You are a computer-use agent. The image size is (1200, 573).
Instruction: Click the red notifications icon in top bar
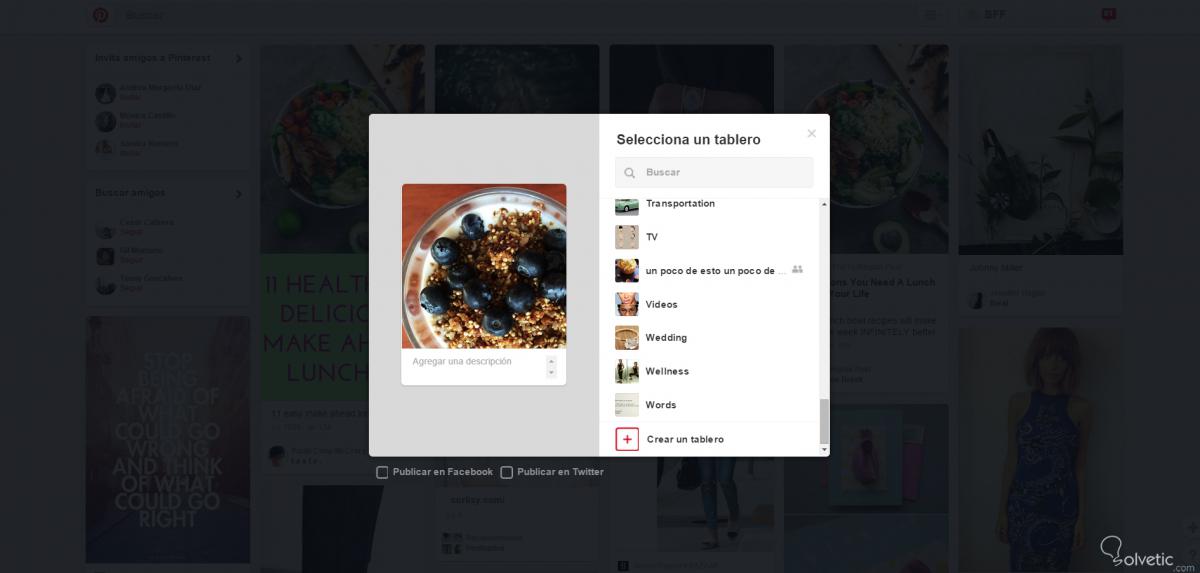[1108, 14]
